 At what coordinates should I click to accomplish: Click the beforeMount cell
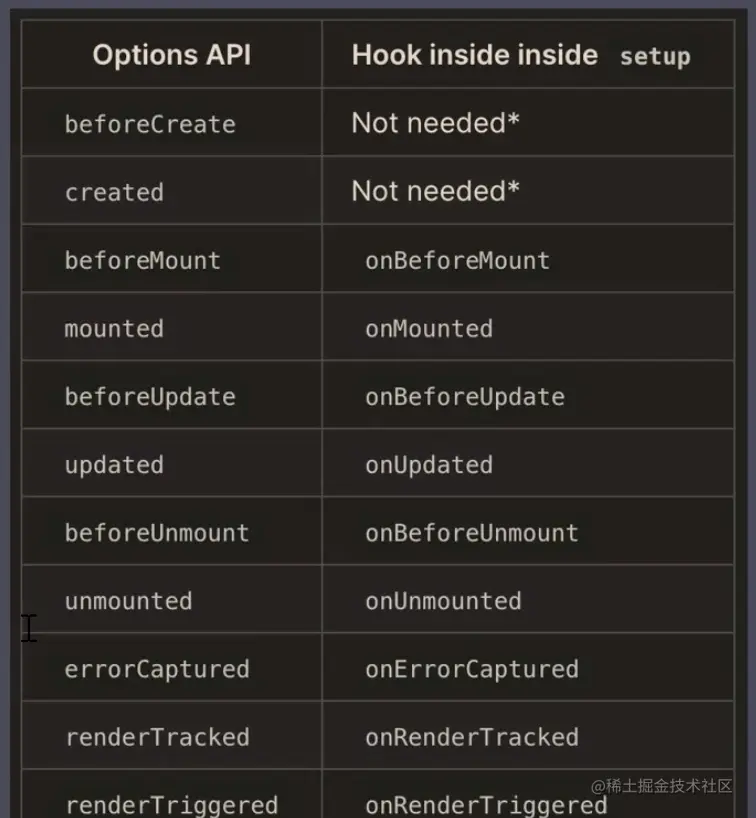click(x=142, y=260)
